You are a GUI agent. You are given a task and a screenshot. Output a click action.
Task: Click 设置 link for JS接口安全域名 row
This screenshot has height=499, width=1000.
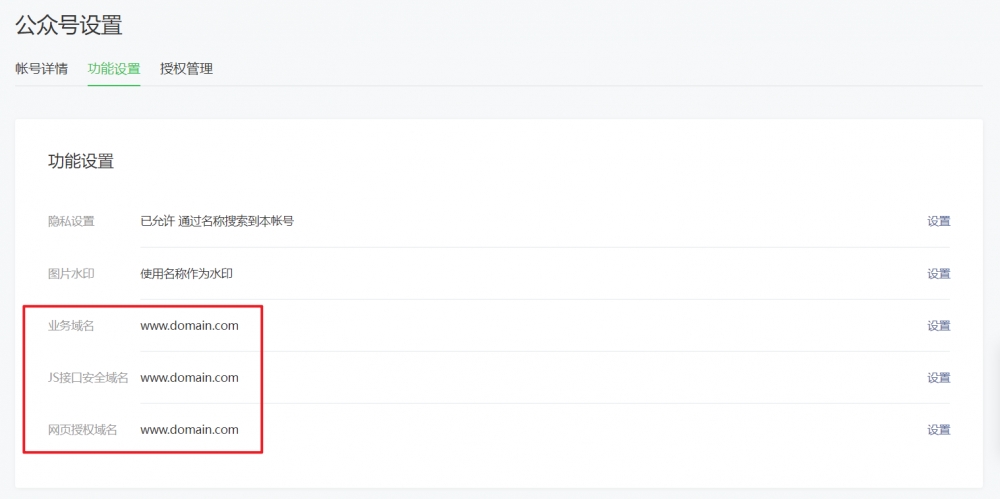[939, 378]
